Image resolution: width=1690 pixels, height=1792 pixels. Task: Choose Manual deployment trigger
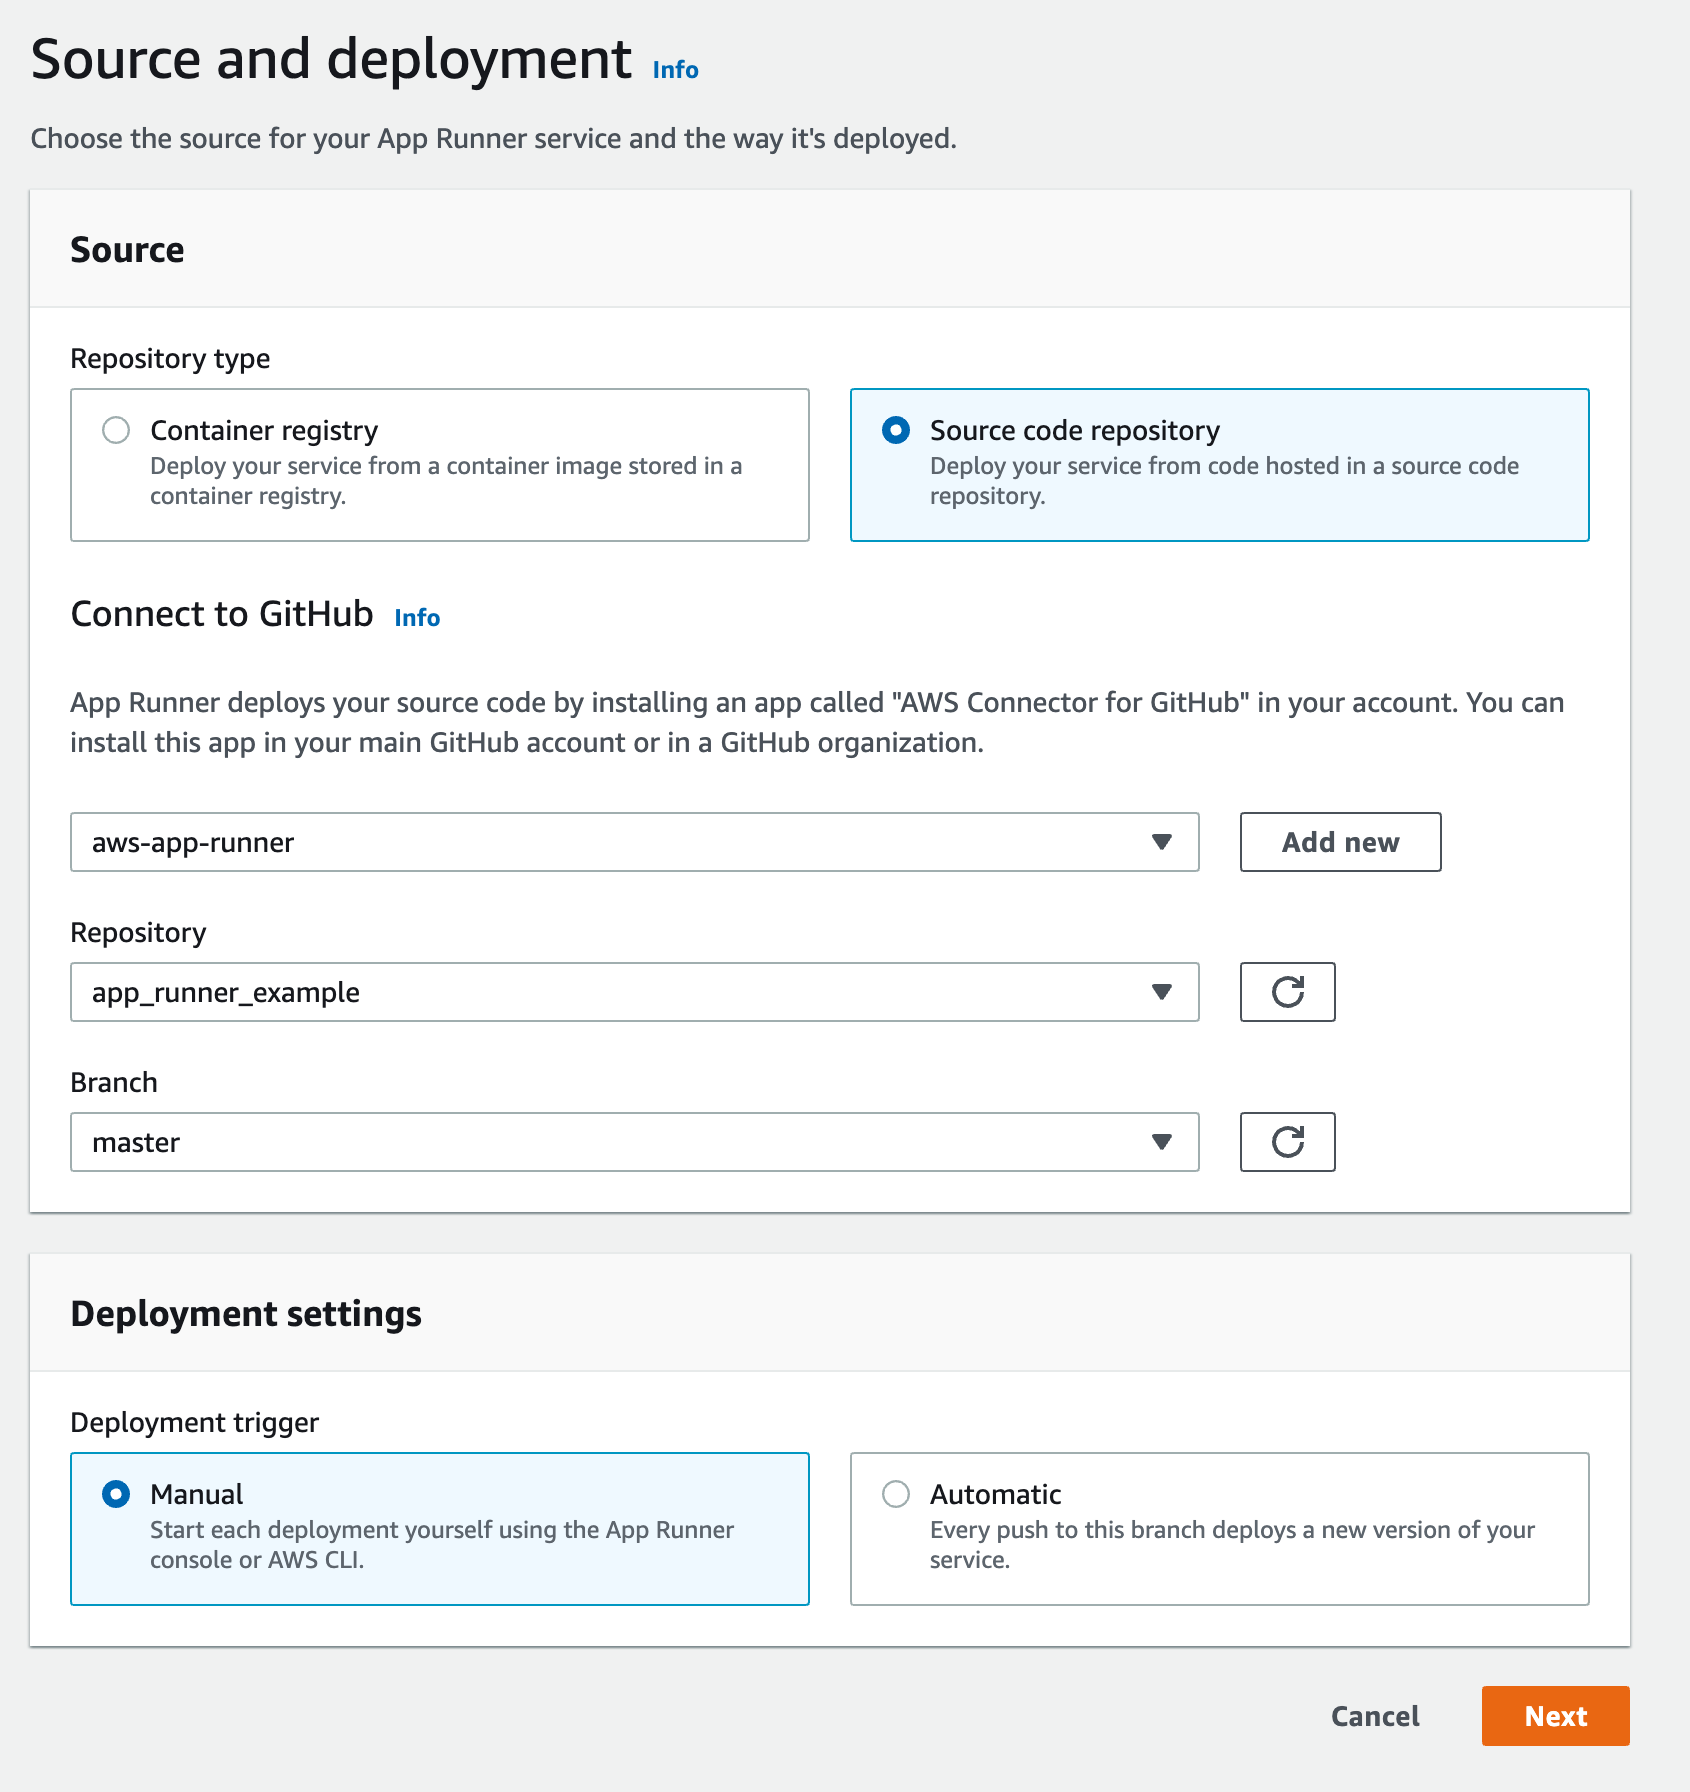[x=117, y=1495]
